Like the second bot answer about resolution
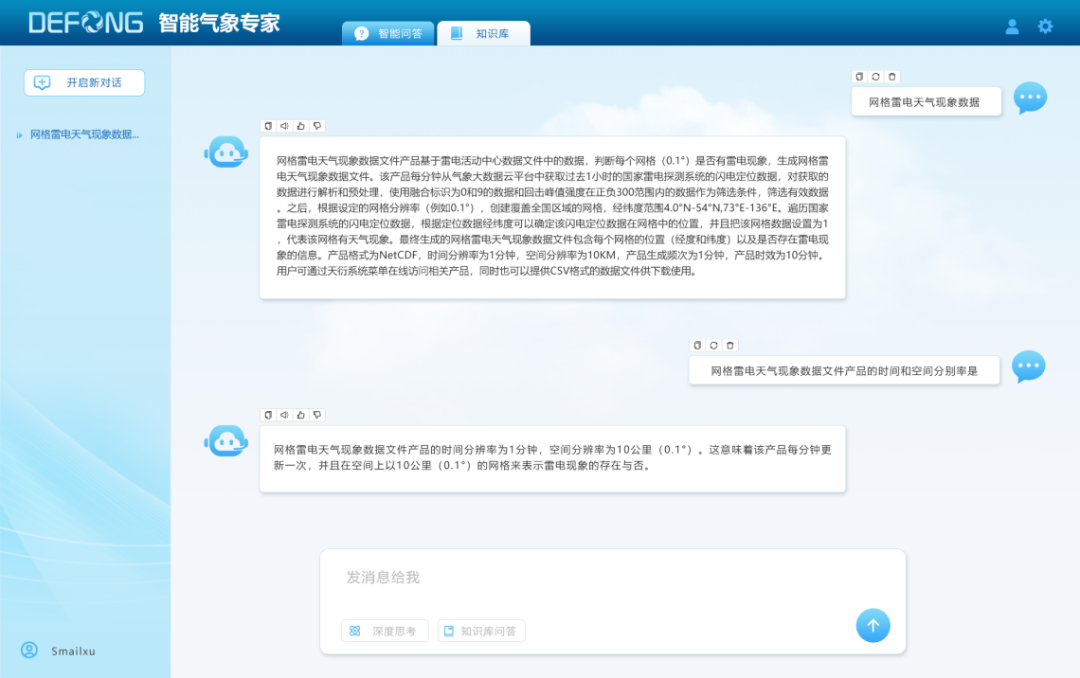 tap(300, 414)
